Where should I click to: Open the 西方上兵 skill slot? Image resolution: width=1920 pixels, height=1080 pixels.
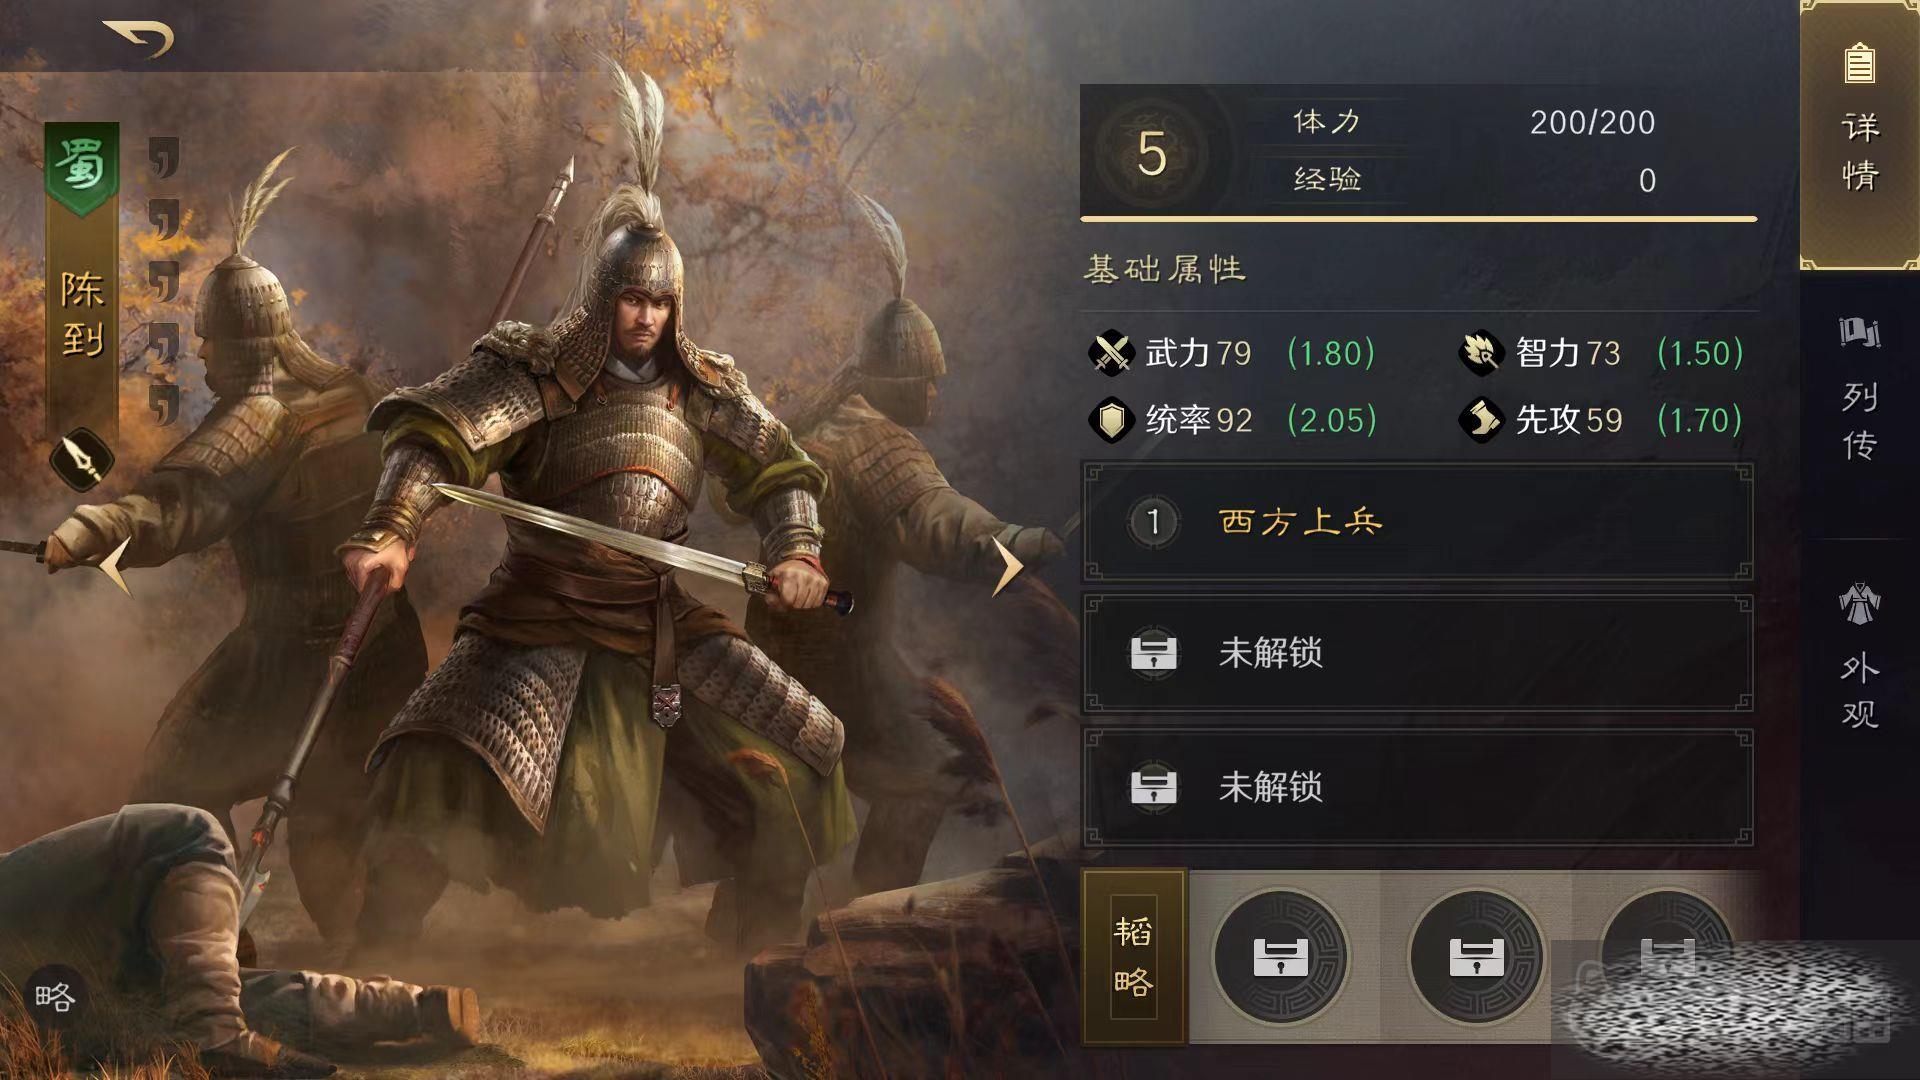click(x=1417, y=521)
